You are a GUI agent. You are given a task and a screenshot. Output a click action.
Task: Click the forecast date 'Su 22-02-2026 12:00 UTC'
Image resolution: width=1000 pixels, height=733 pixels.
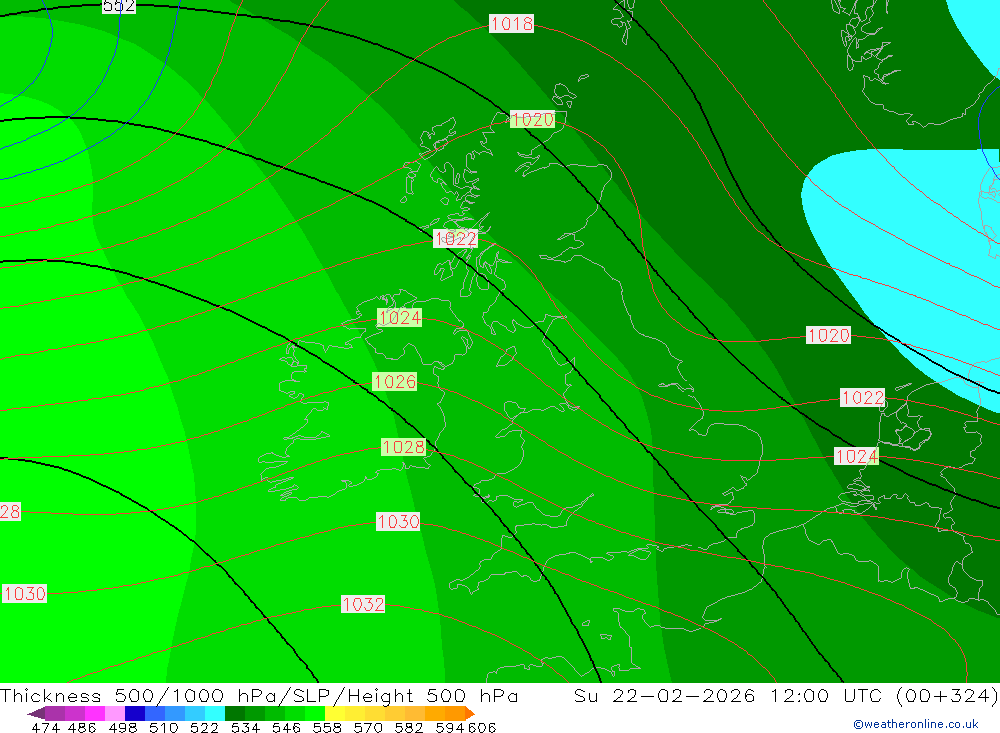pyautogui.click(x=728, y=695)
